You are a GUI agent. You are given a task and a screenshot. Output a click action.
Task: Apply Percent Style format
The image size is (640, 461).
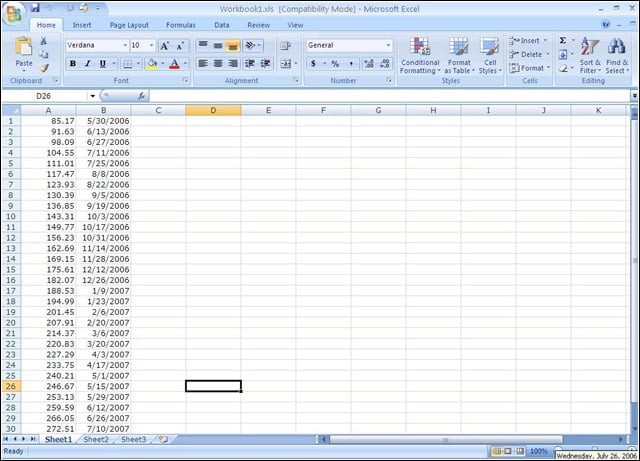click(335, 64)
